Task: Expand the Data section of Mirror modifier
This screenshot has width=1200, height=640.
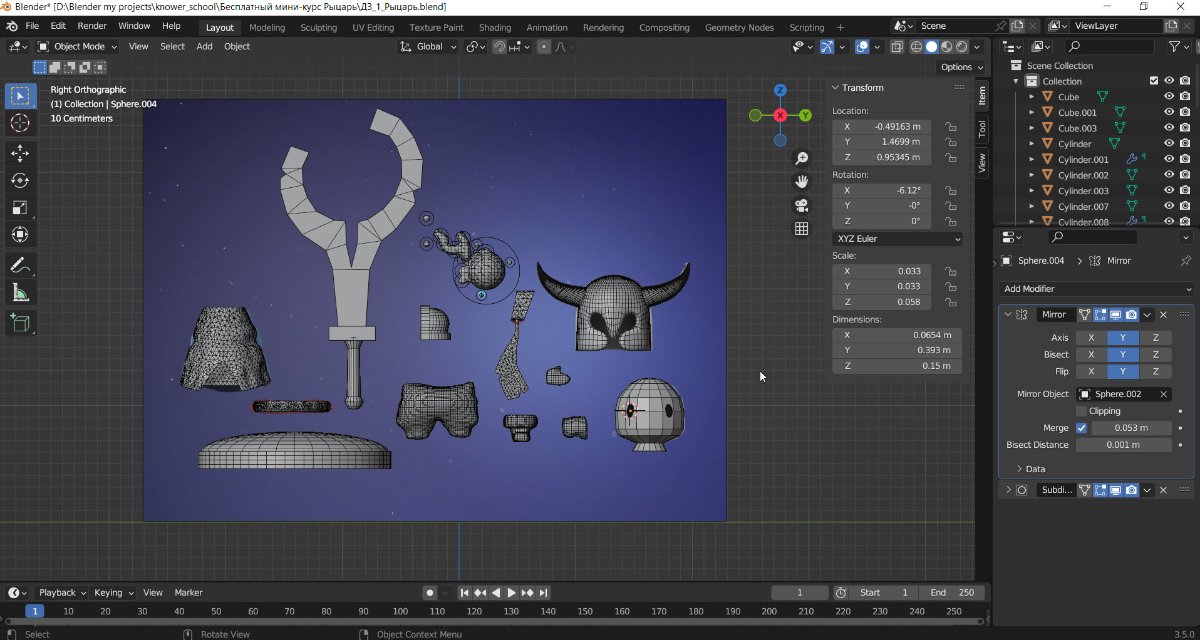Action: pos(1030,469)
